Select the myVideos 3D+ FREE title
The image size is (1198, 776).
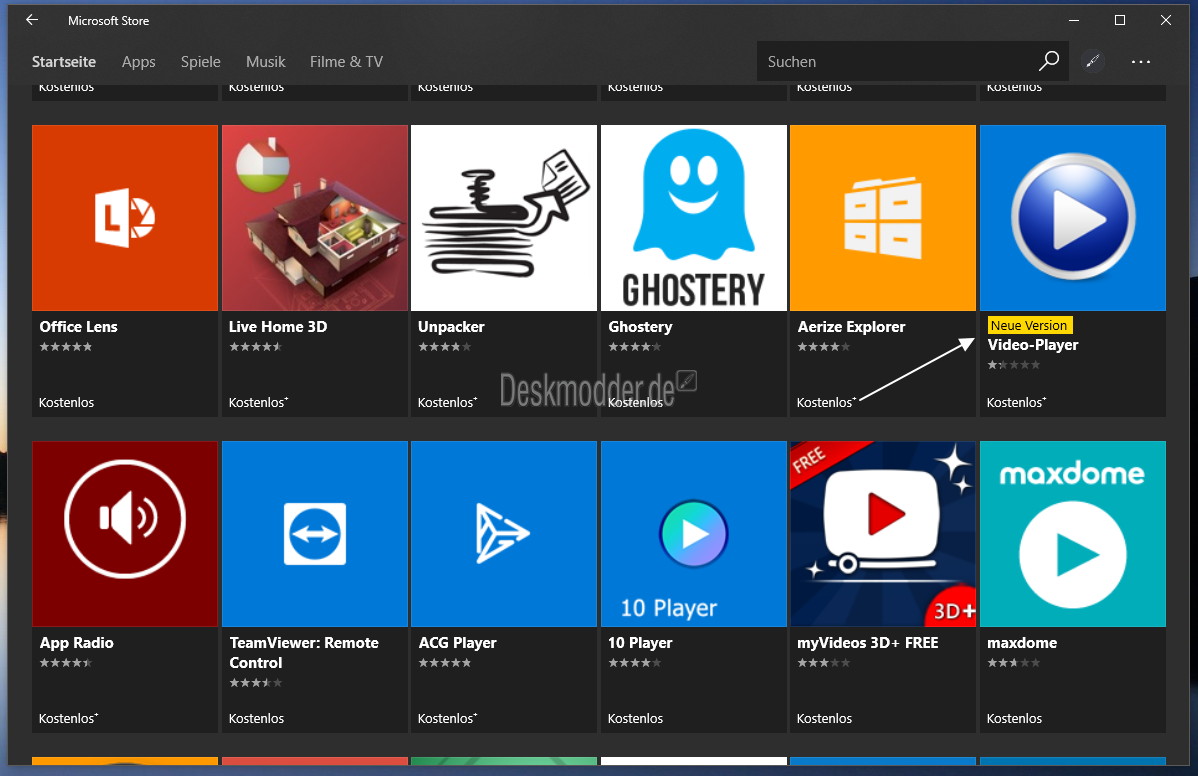pyautogui.click(x=868, y=643)
